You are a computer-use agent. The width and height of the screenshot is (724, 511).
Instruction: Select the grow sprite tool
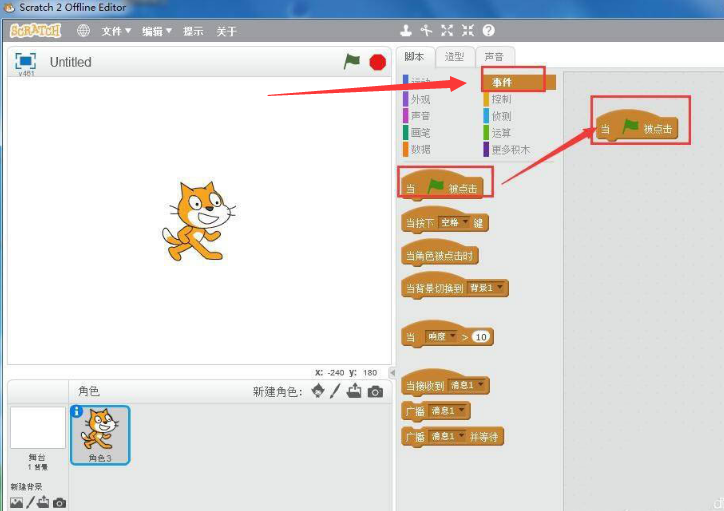pyautogui.click(x=447, y=30)
